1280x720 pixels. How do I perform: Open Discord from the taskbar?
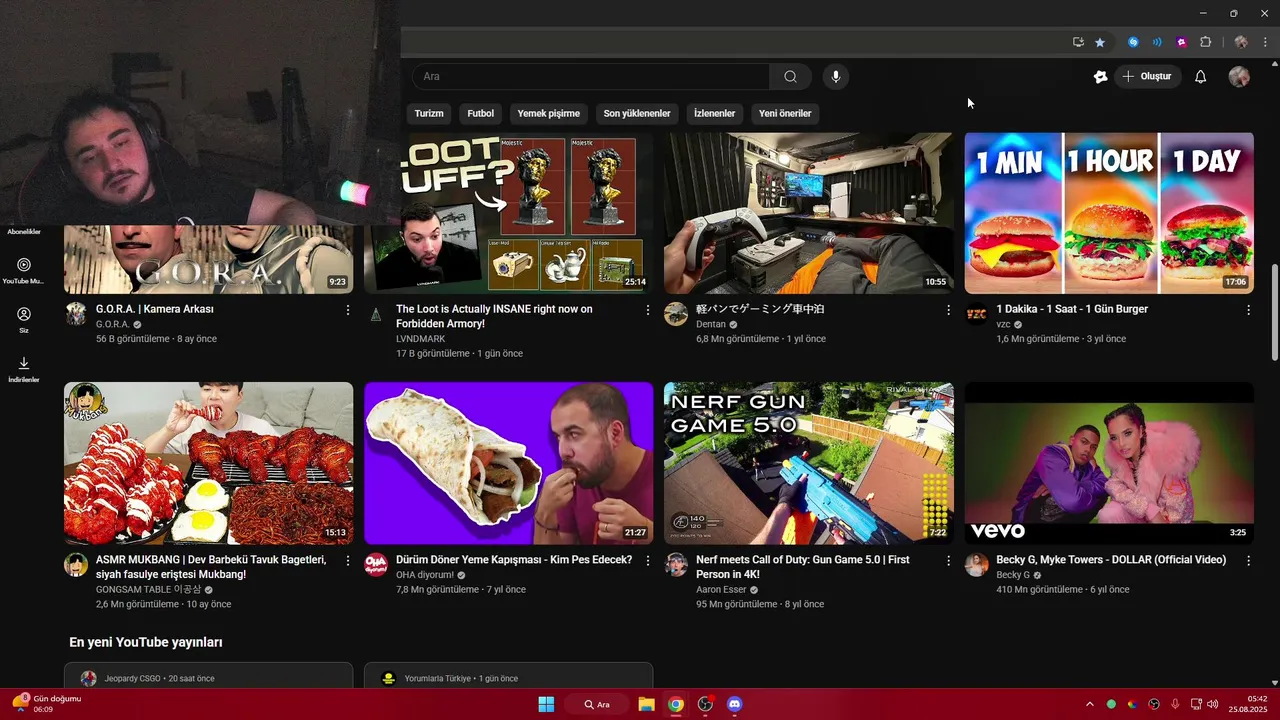click(x=735, y=704)
